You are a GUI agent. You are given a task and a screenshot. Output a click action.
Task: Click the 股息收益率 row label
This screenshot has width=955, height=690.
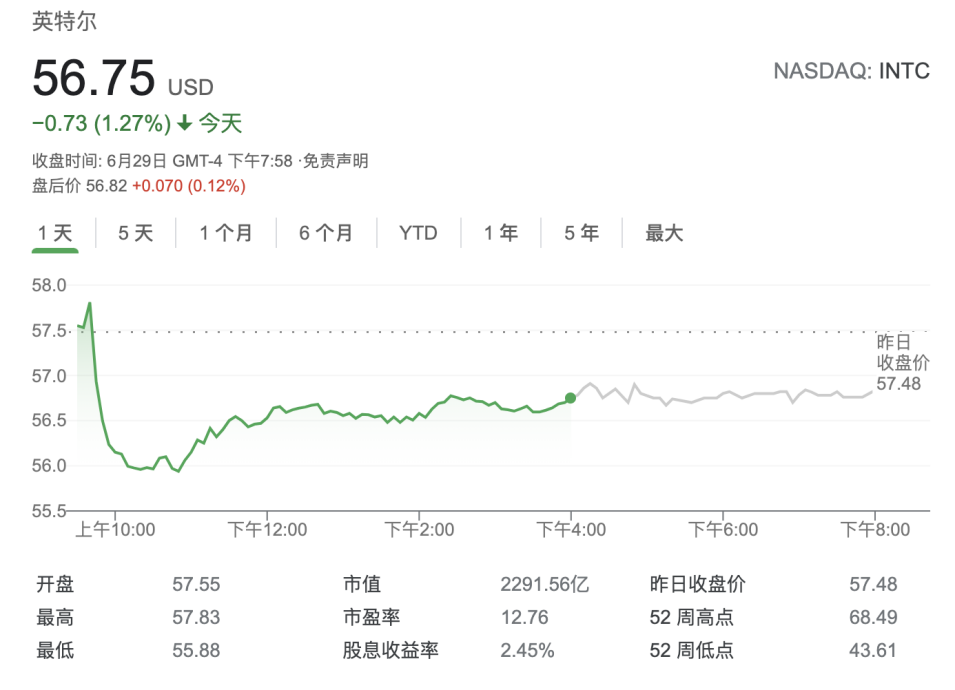pos(390,650)
